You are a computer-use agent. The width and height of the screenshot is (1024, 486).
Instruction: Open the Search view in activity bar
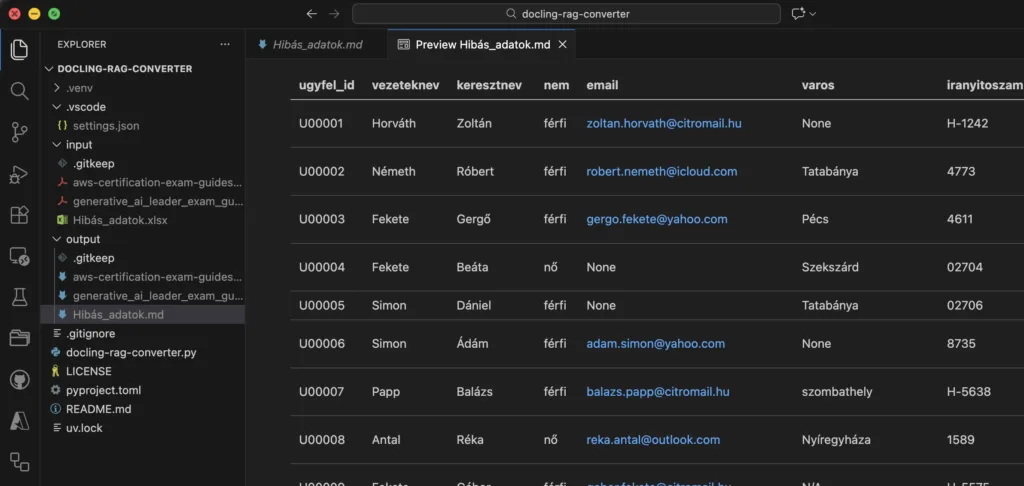tap(19, 90)
